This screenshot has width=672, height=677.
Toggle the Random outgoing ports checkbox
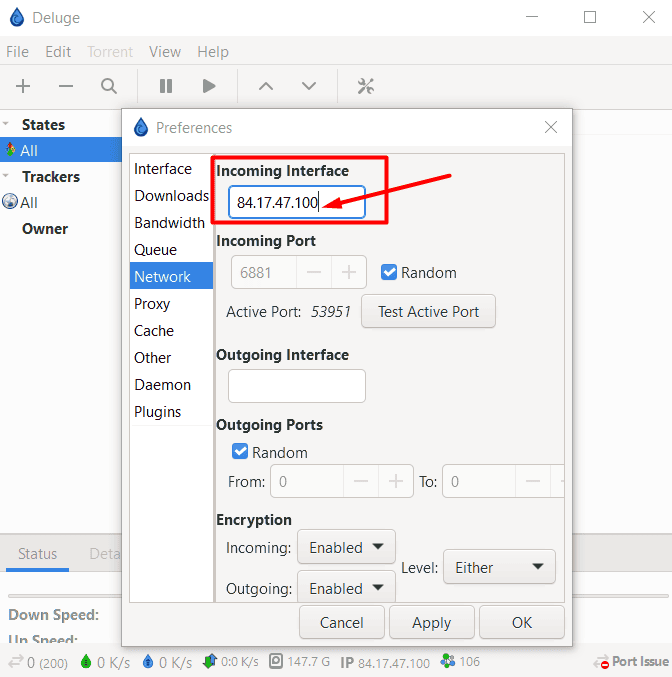(x=240, y=452)
